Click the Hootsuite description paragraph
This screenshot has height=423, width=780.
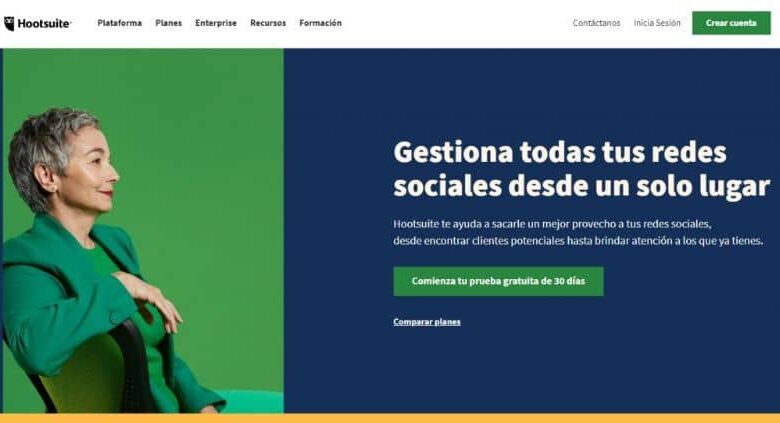578,232
